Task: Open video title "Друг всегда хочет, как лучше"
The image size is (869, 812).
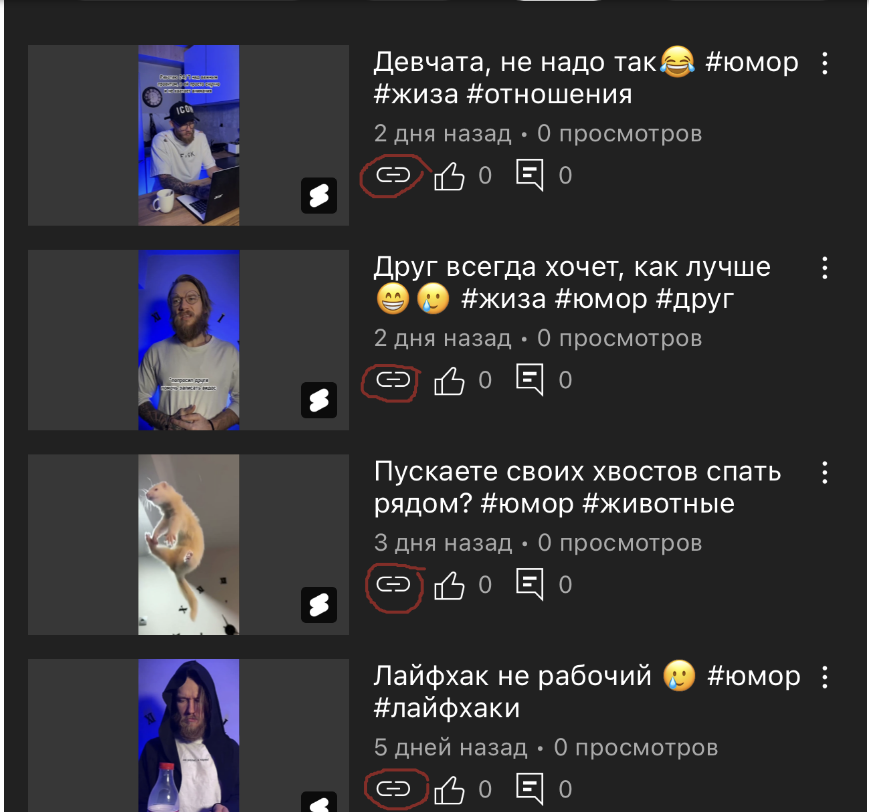Action: tap(572, 283)
